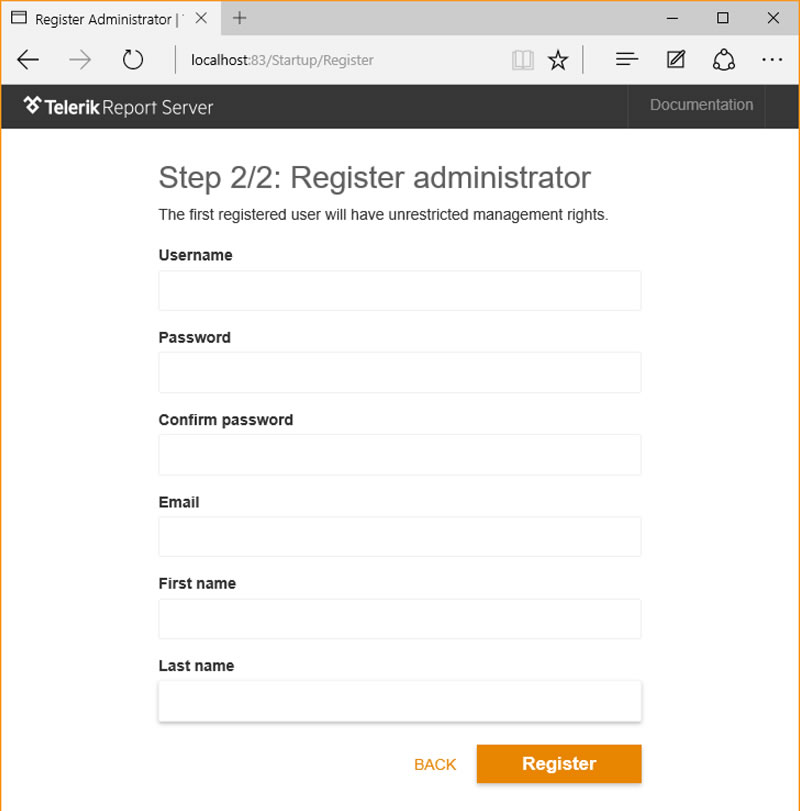The image size is (800, 811).
Task: Click the Telerik Report Server logo
Action: point(118,107)
